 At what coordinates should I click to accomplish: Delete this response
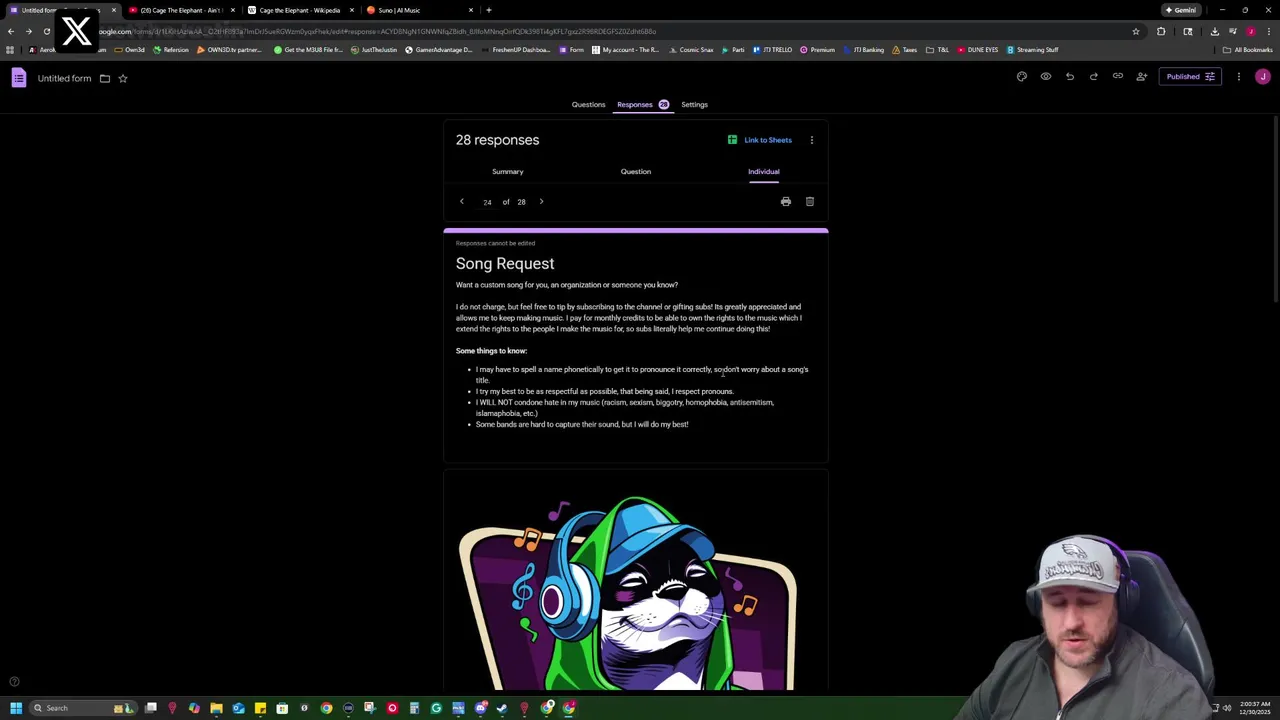(x=810, y=202)
